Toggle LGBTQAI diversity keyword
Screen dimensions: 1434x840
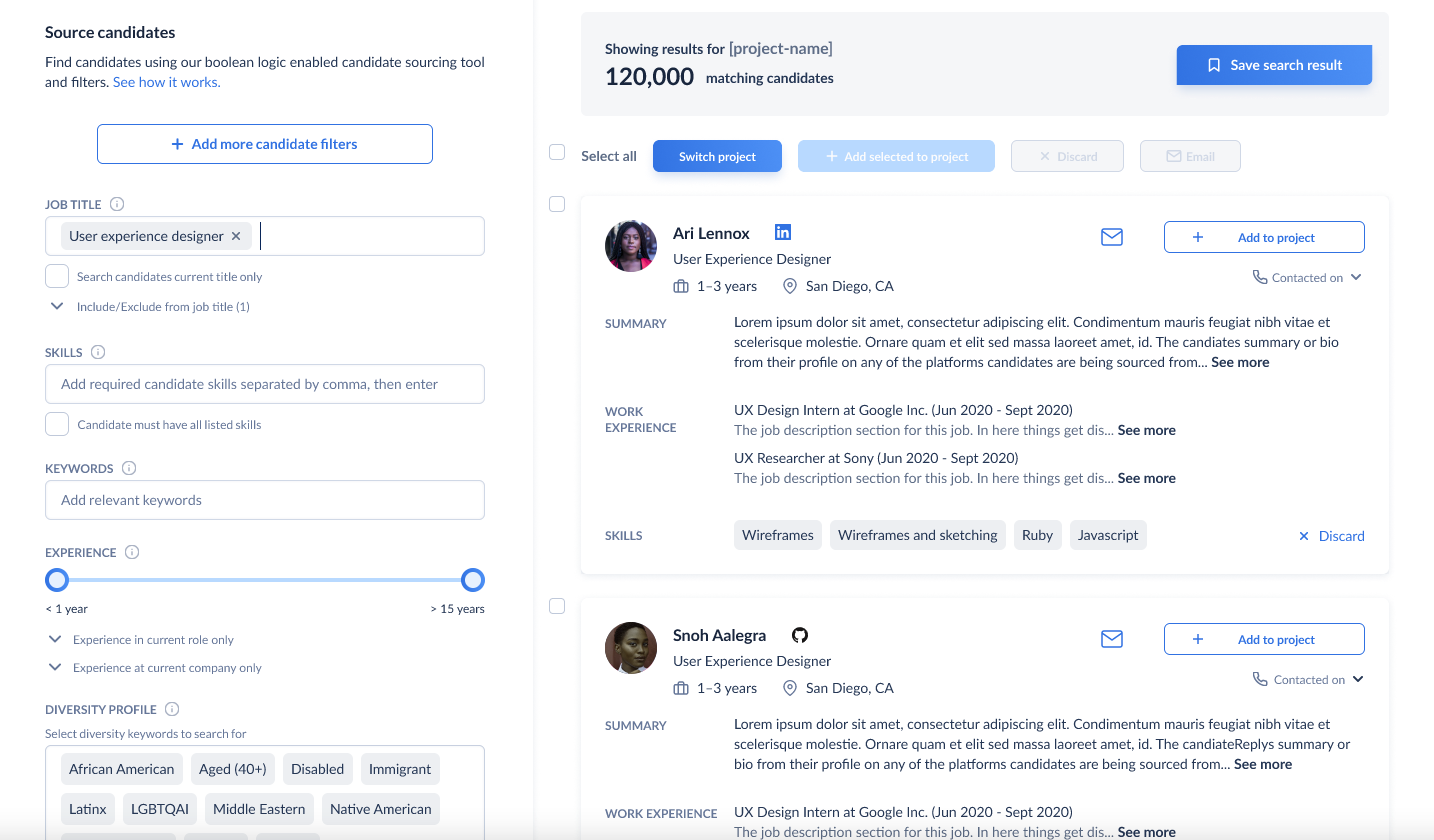tap(159, 809)
